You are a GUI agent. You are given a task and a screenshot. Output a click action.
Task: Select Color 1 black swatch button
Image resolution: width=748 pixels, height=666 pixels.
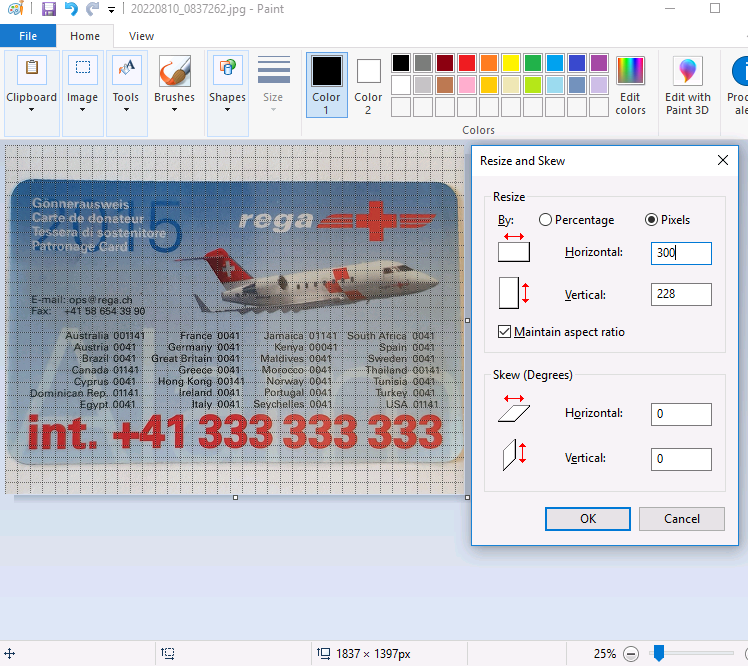(327, 85)
